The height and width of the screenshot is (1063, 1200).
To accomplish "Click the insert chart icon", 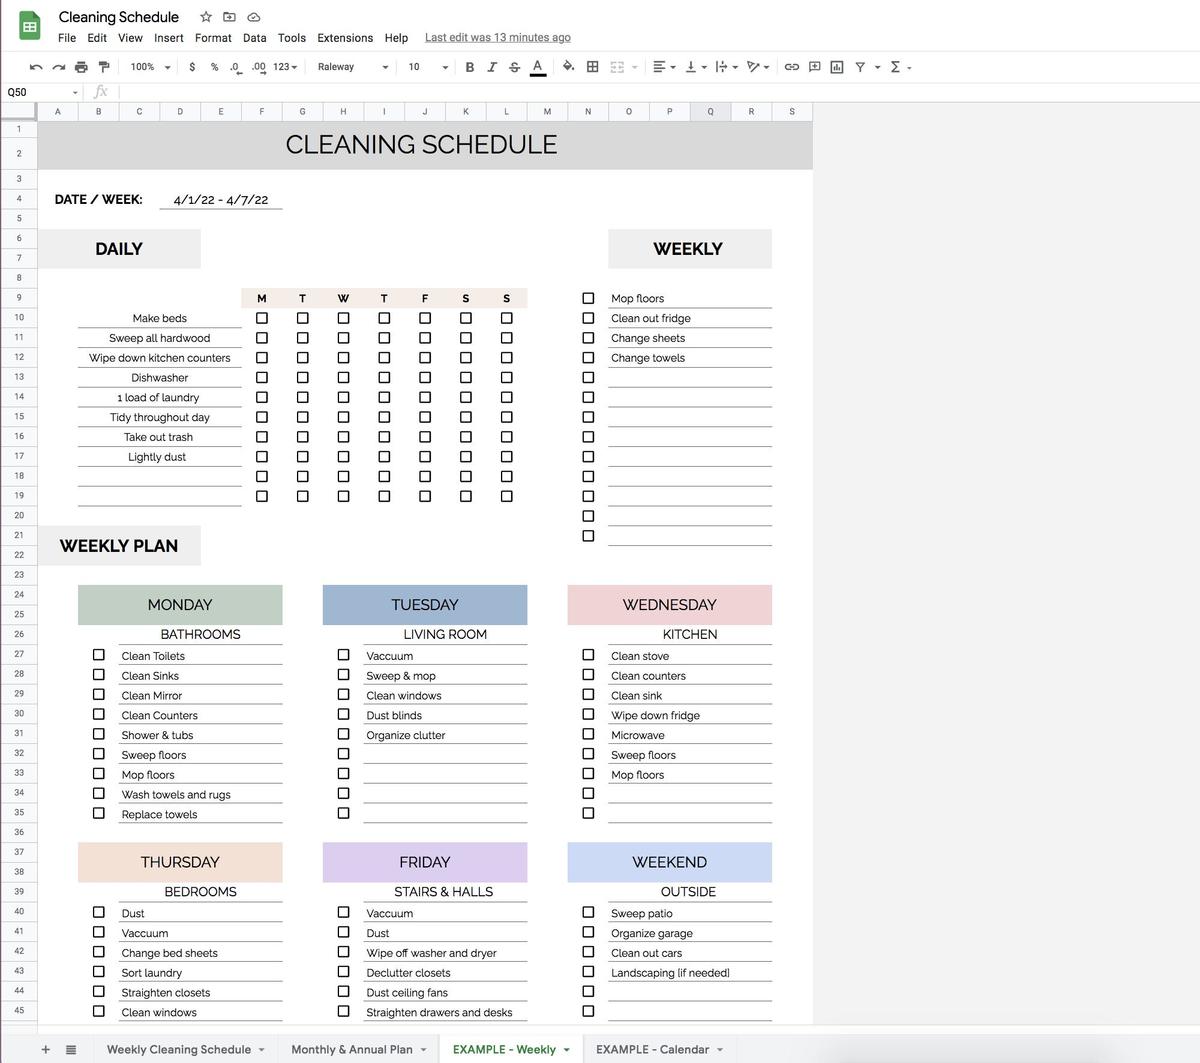I will [837, 67].
